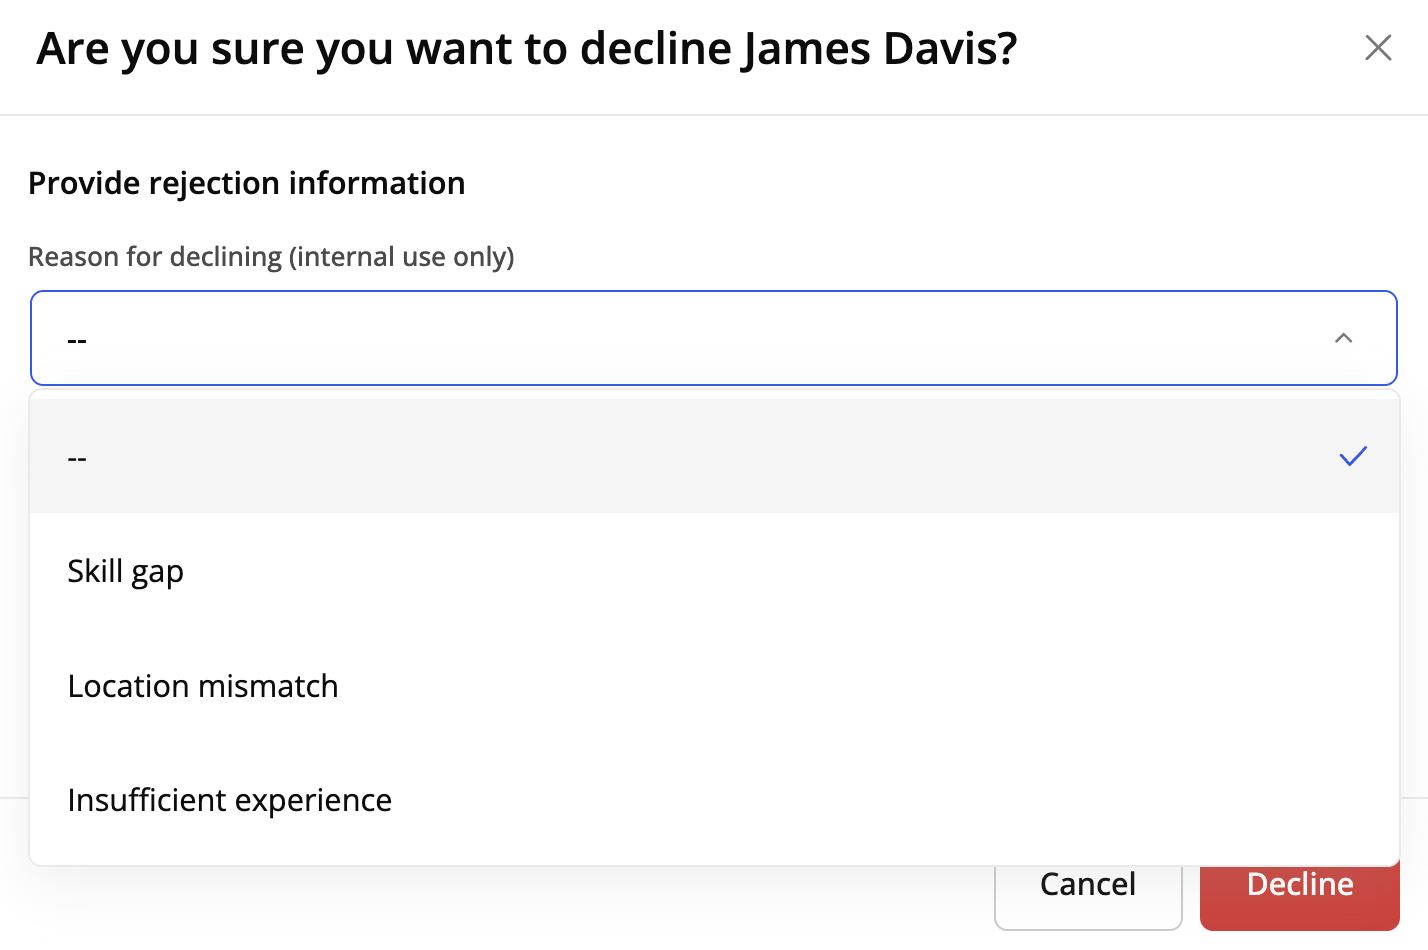Click the name "James Davis" in the title
This screenshot has height=950, width=1428.
(x=878, y=48)
